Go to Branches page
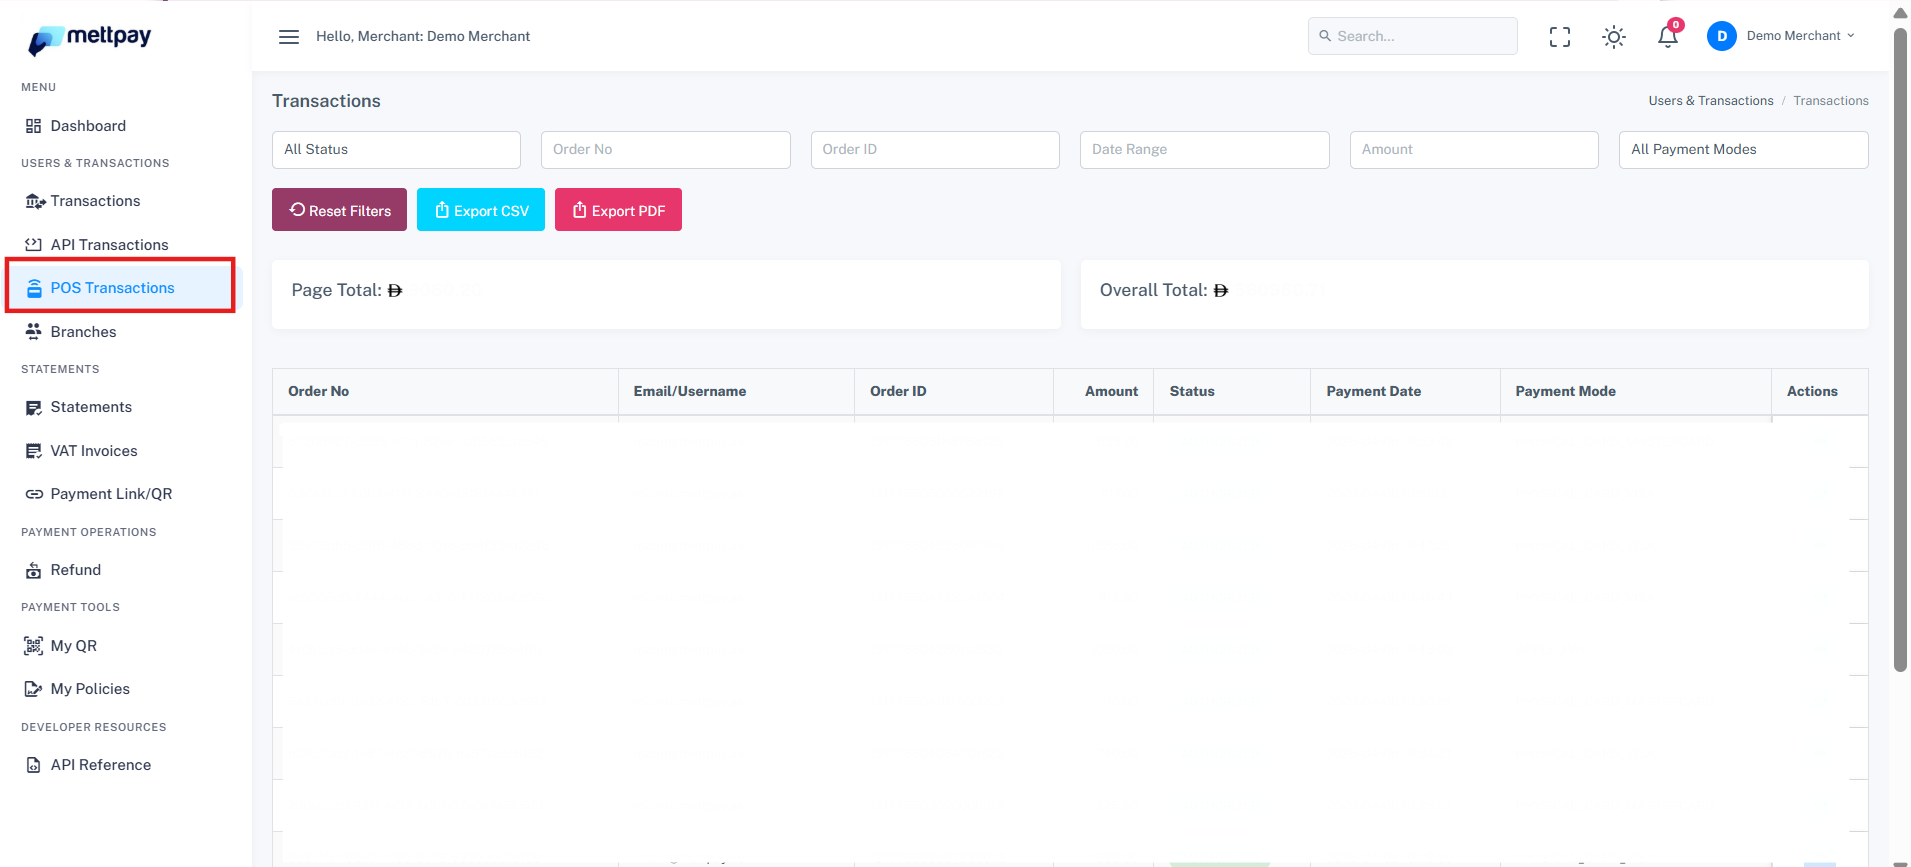 point(83,332)
